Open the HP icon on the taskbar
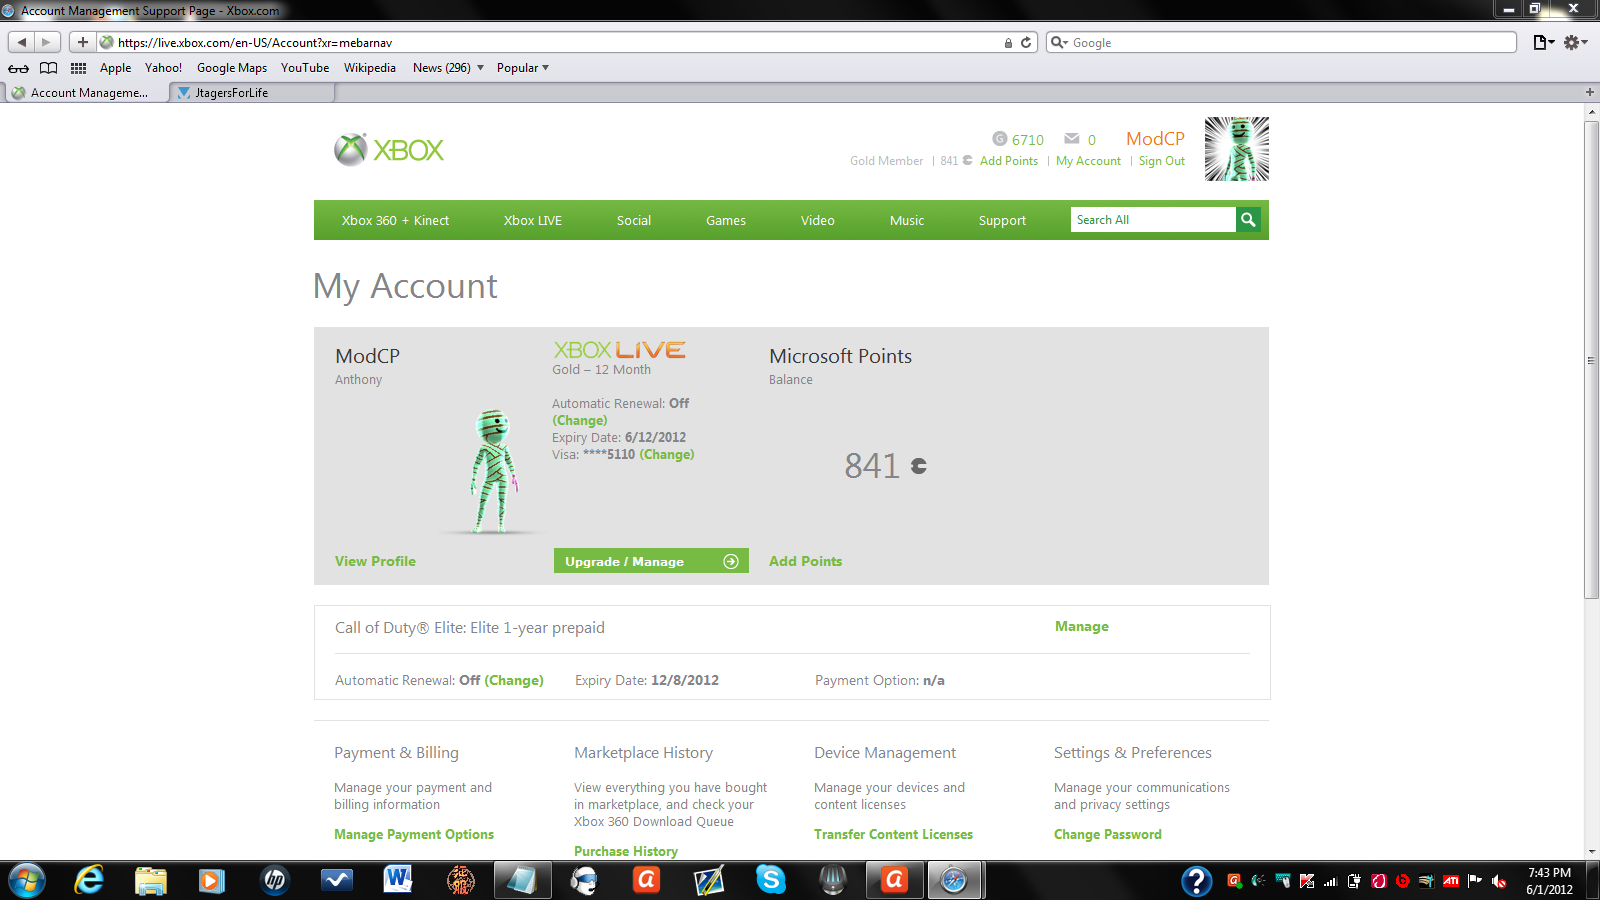This screenshot has width=1600, height=900. click(275, 881)
